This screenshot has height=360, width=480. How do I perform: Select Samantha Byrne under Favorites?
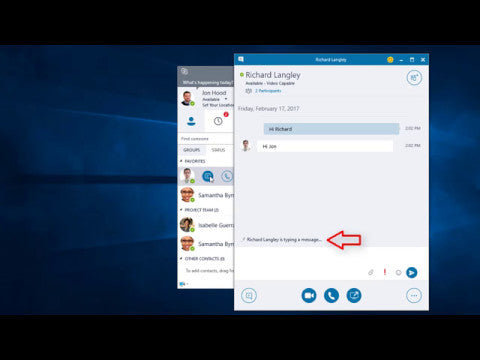tap(206, 195)
